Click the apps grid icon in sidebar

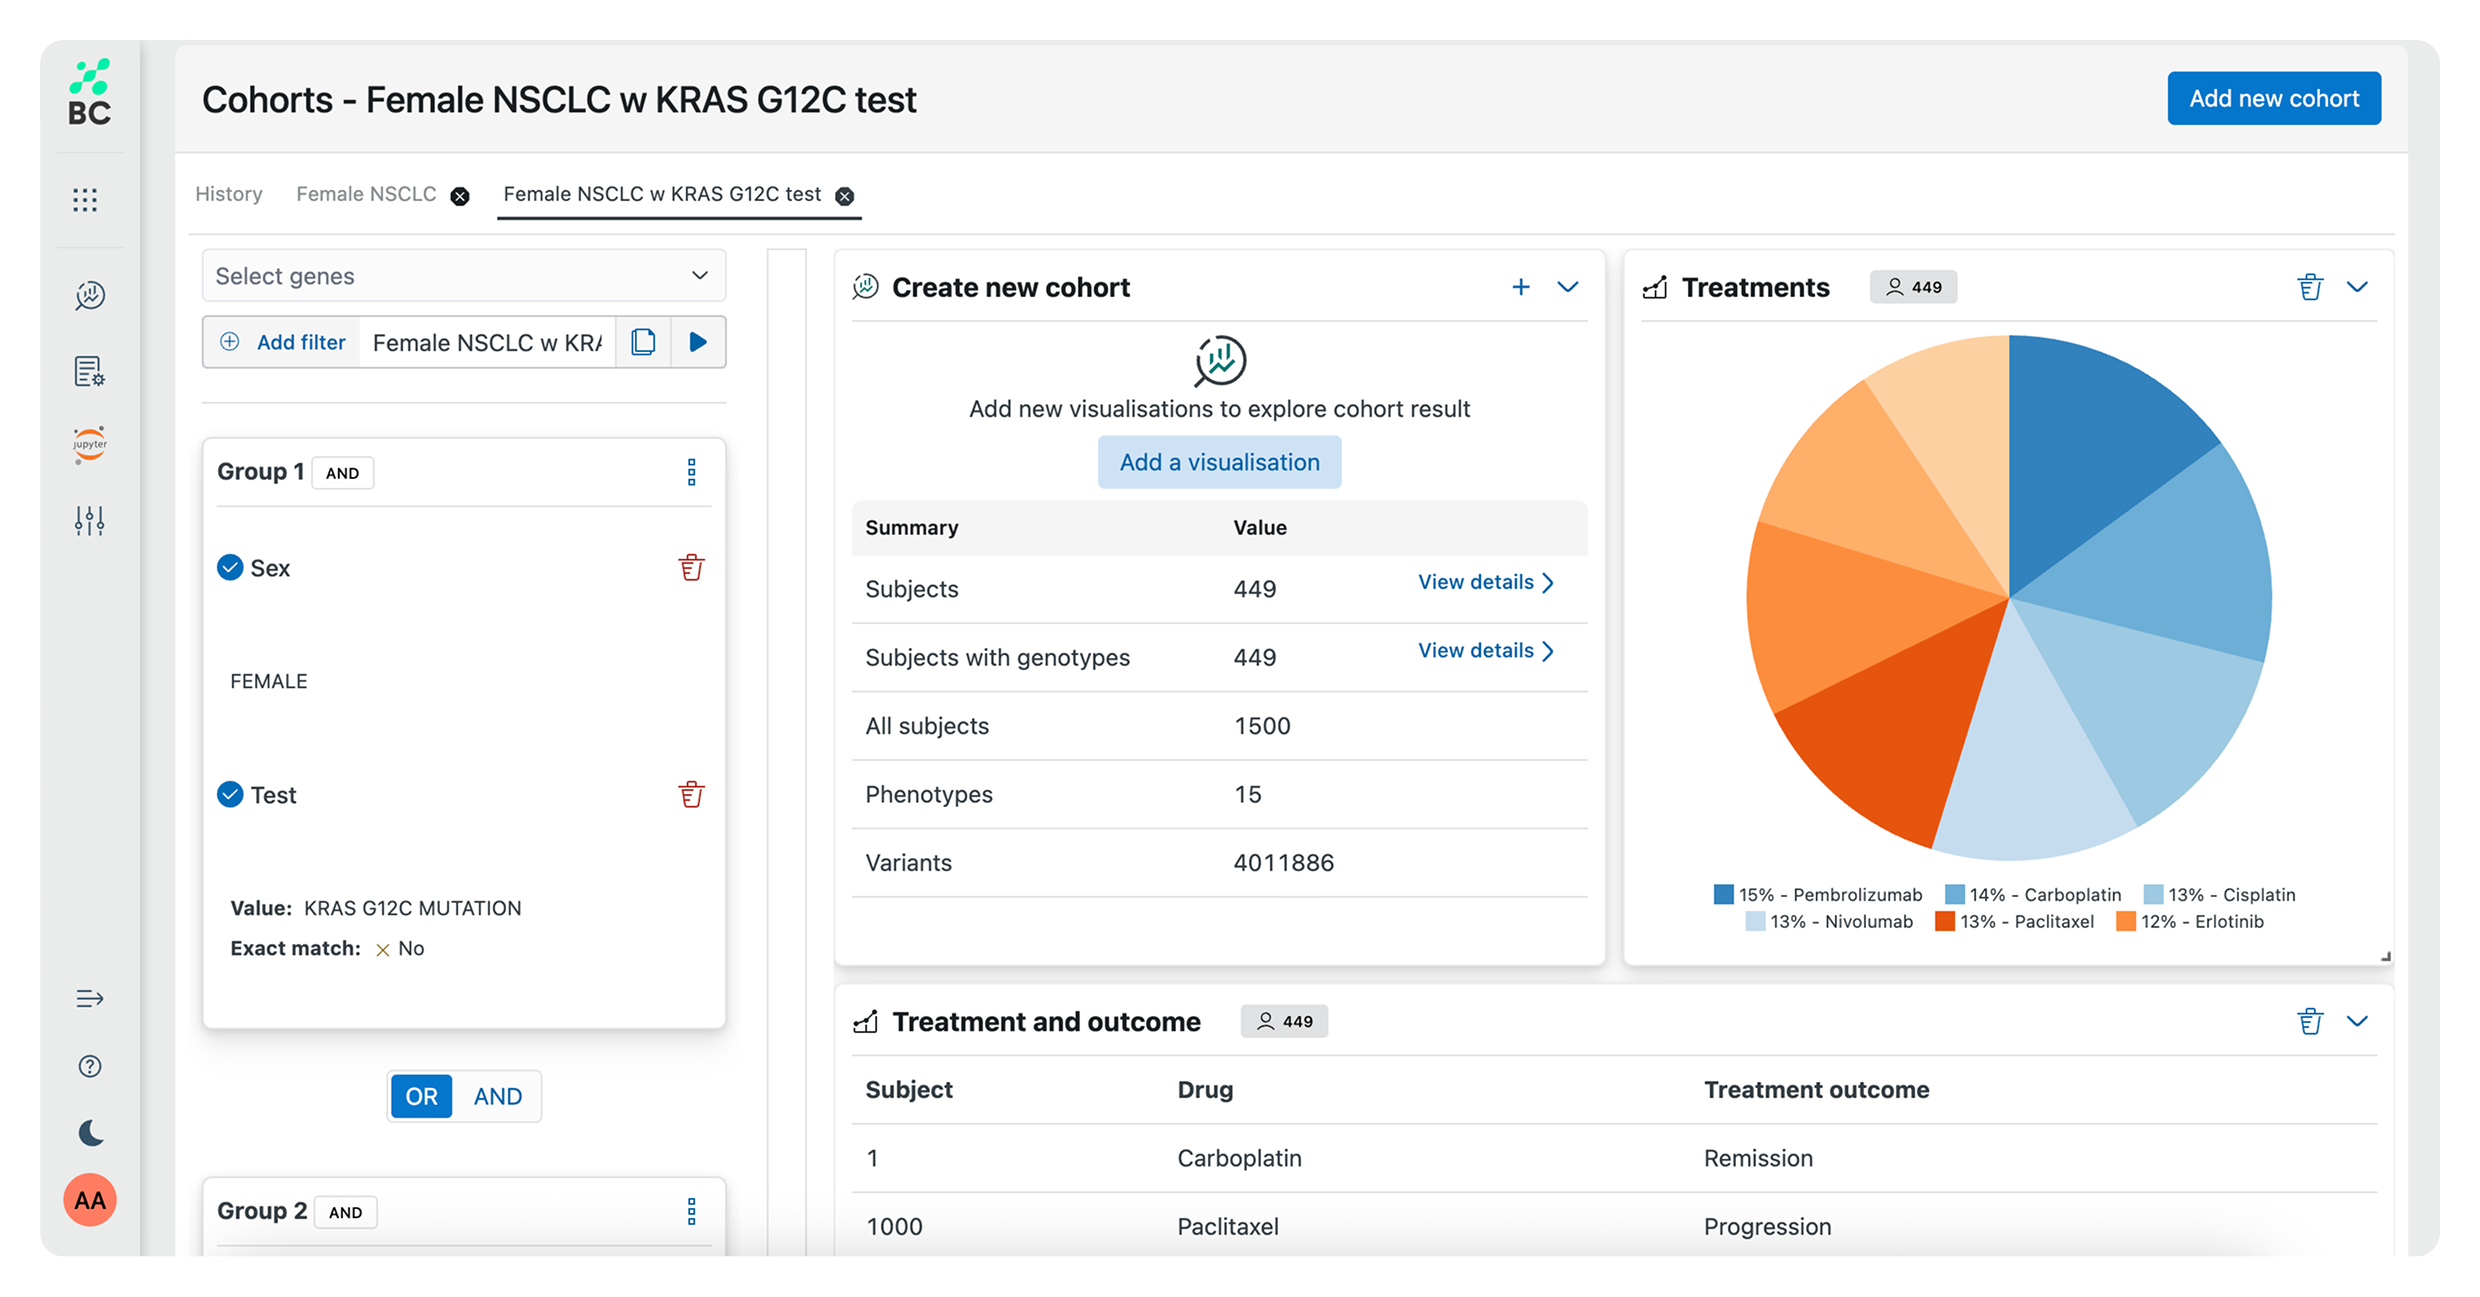point(86,200)
